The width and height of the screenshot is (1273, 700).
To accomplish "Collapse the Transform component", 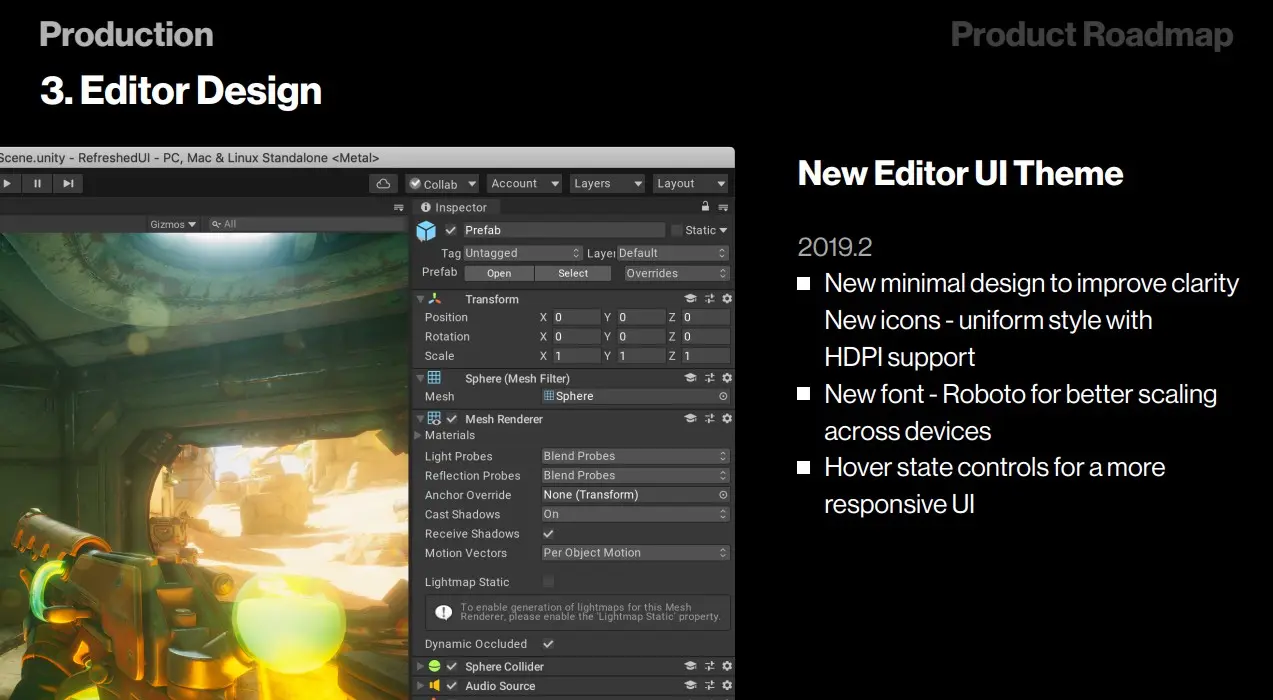I will pyautogui.click(x=420, y=299).
